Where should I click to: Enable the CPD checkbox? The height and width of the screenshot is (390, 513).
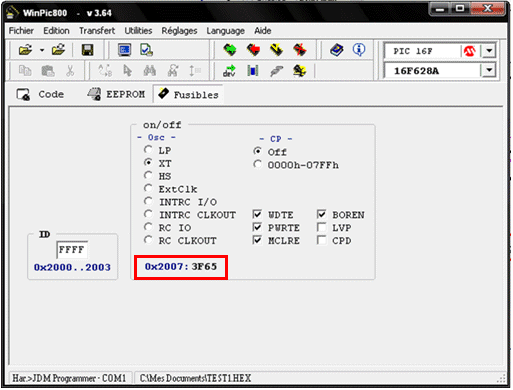[322, 240]
